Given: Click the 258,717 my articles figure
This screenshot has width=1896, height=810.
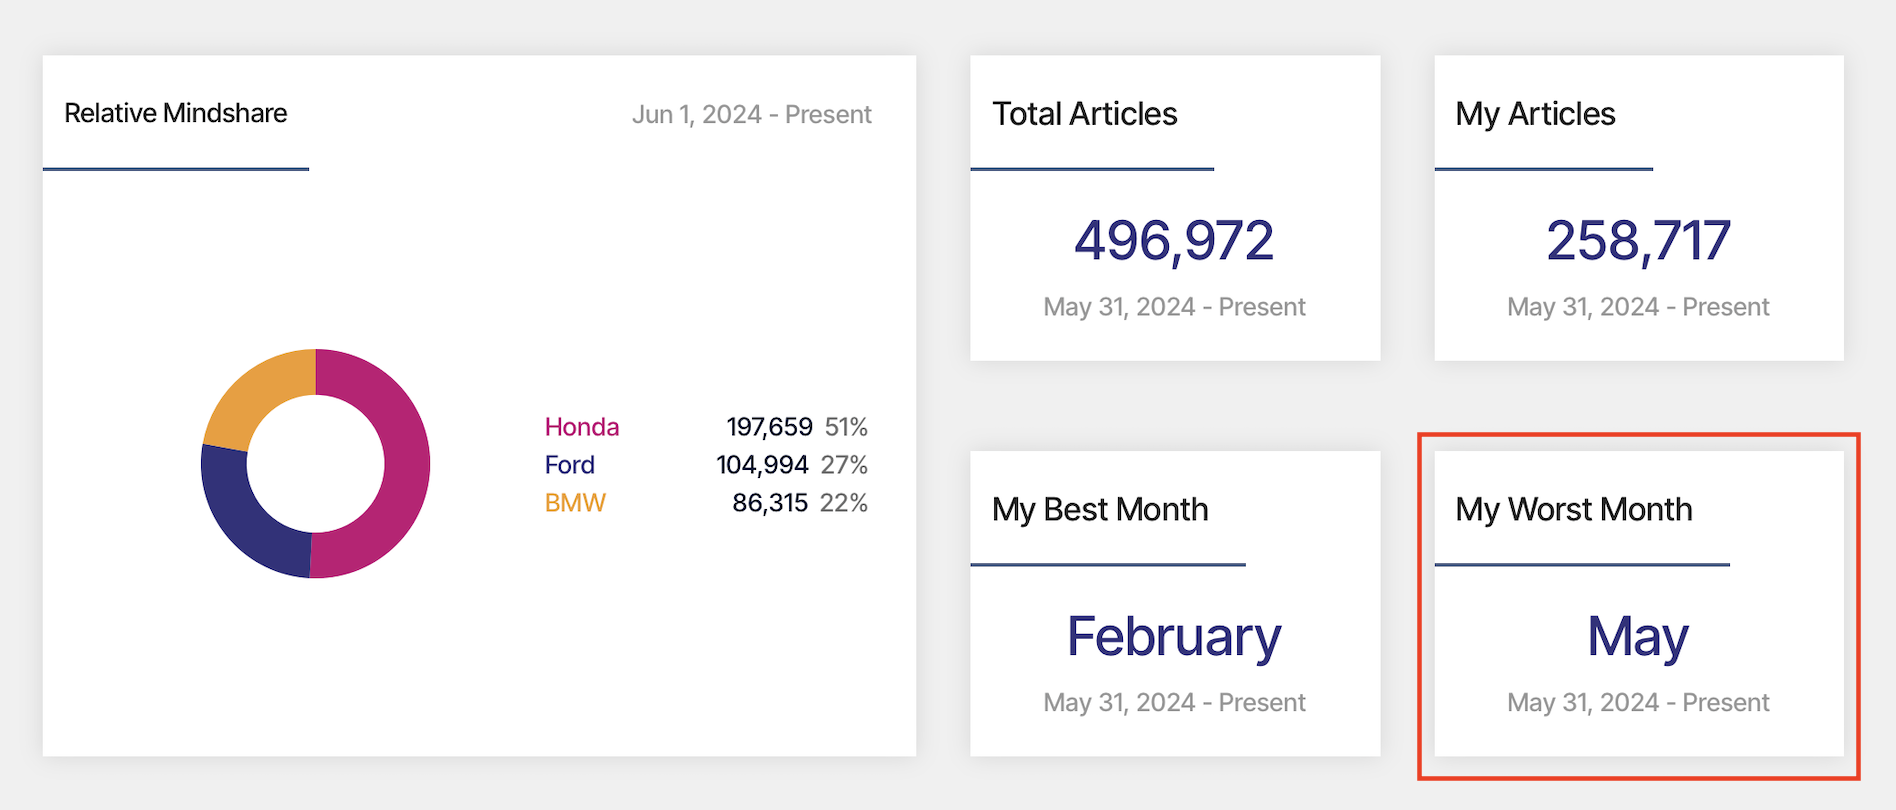Looking at the screenshot, I should click(1638, 241).
